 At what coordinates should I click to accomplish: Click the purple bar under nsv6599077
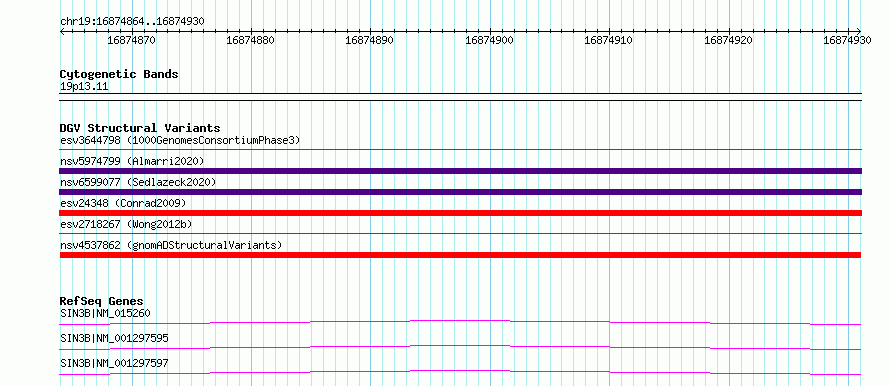[460, 192]
